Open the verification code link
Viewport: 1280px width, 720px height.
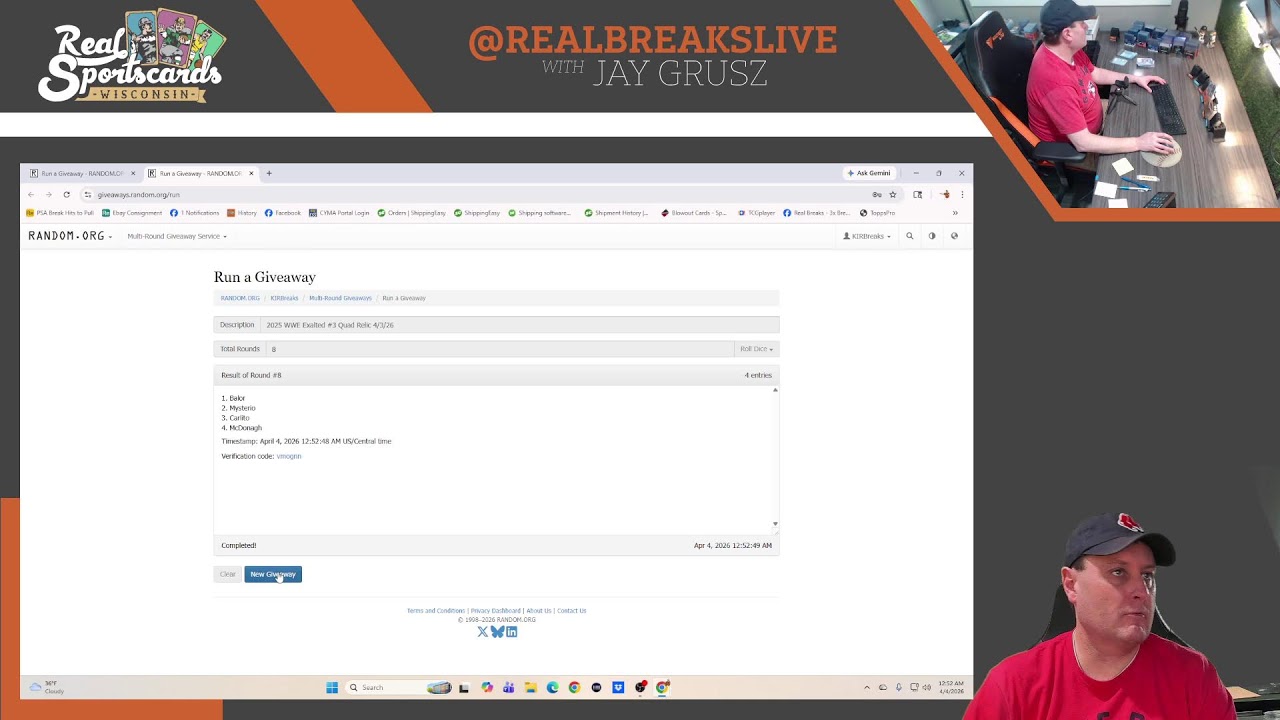coord(289,456)
